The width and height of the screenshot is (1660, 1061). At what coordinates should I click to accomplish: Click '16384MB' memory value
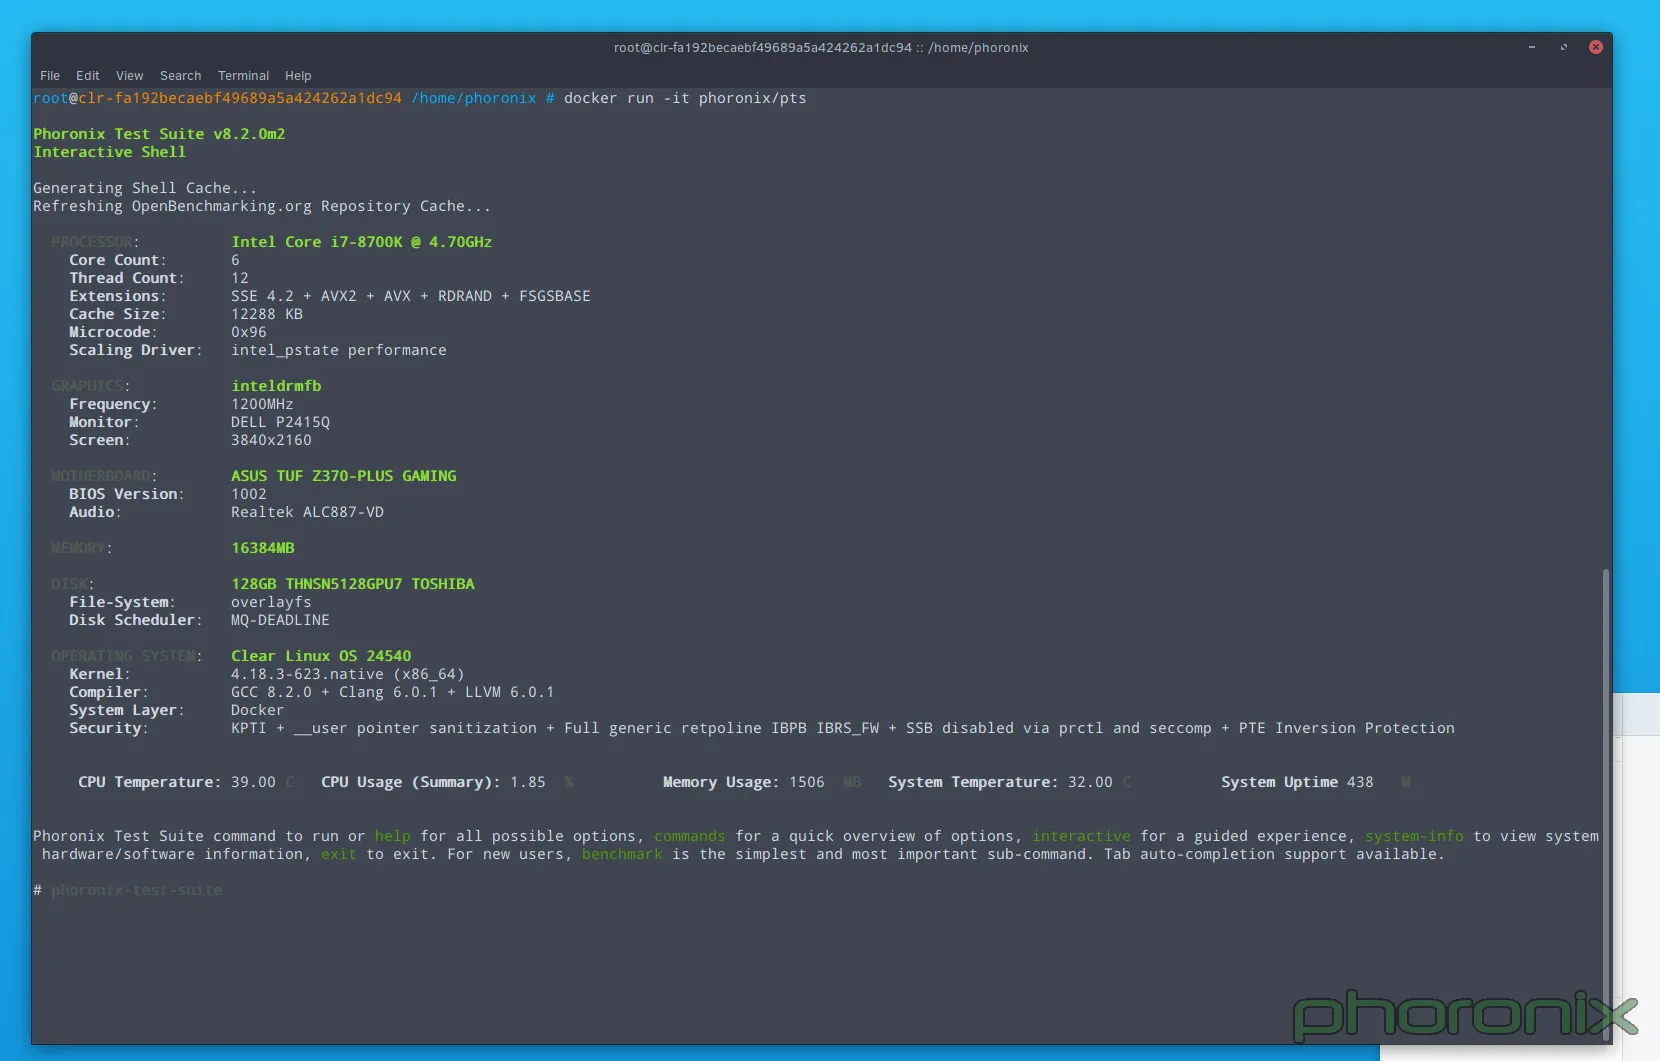coord(262,548)
